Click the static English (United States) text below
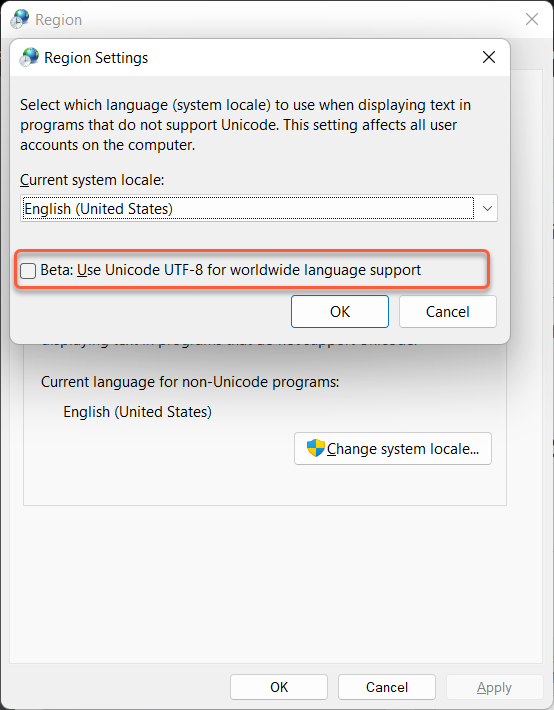 click(137, 412)
